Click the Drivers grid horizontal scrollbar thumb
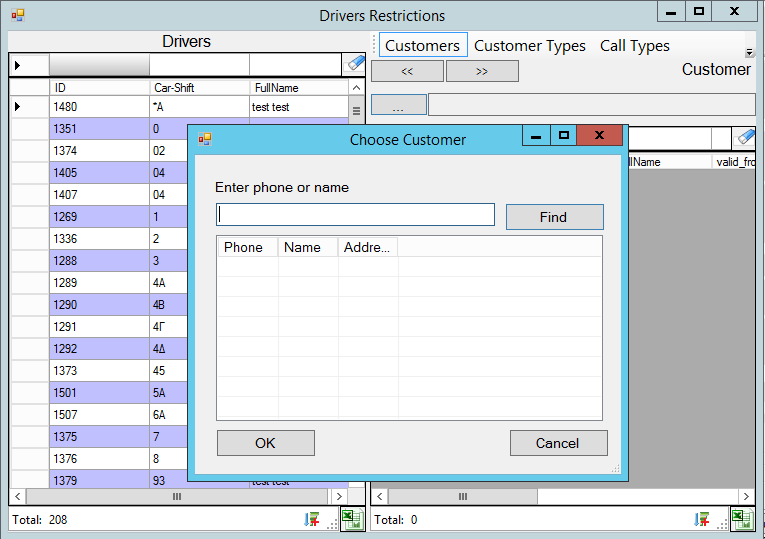 pos(177,496)
